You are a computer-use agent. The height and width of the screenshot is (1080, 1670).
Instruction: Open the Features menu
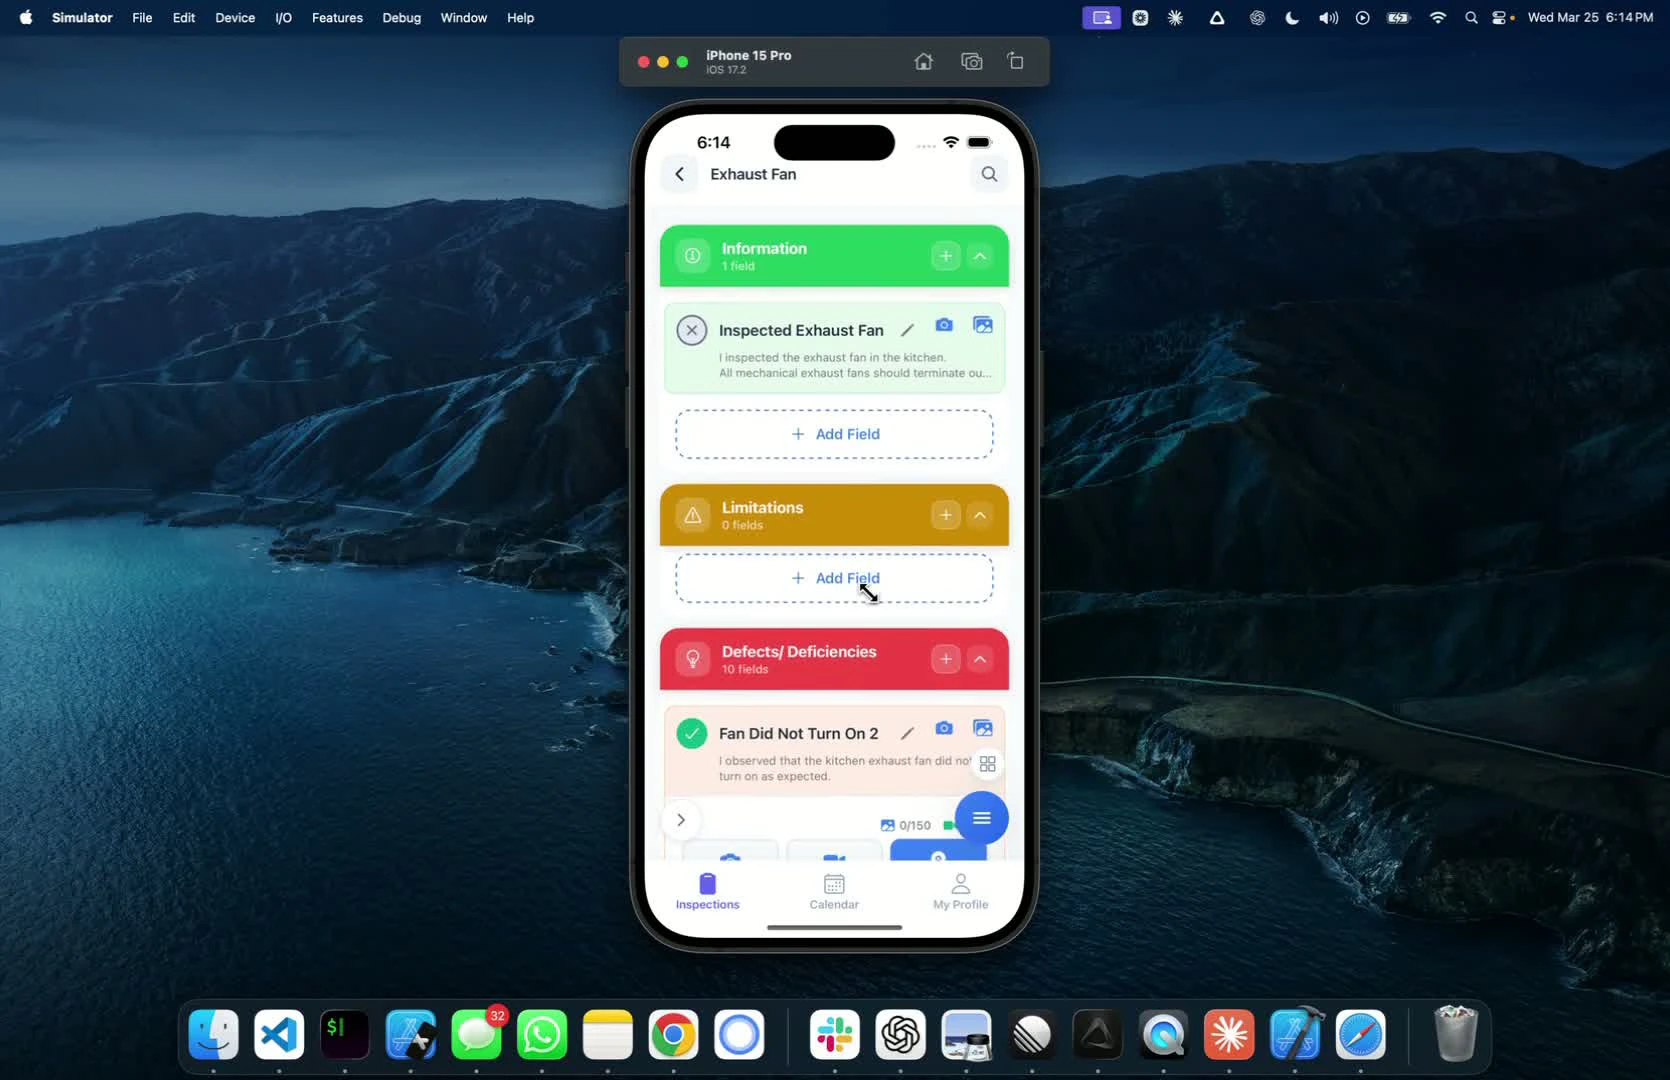pos(337,18)
